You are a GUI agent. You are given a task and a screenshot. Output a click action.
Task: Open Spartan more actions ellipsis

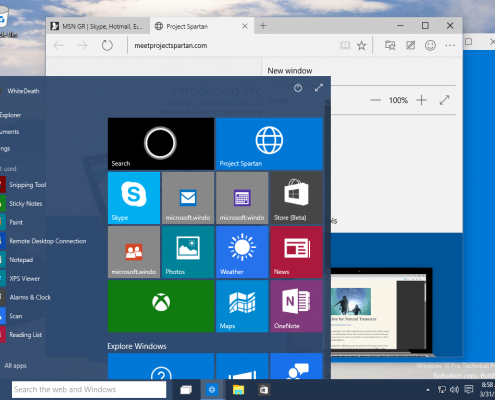(450, 45)
